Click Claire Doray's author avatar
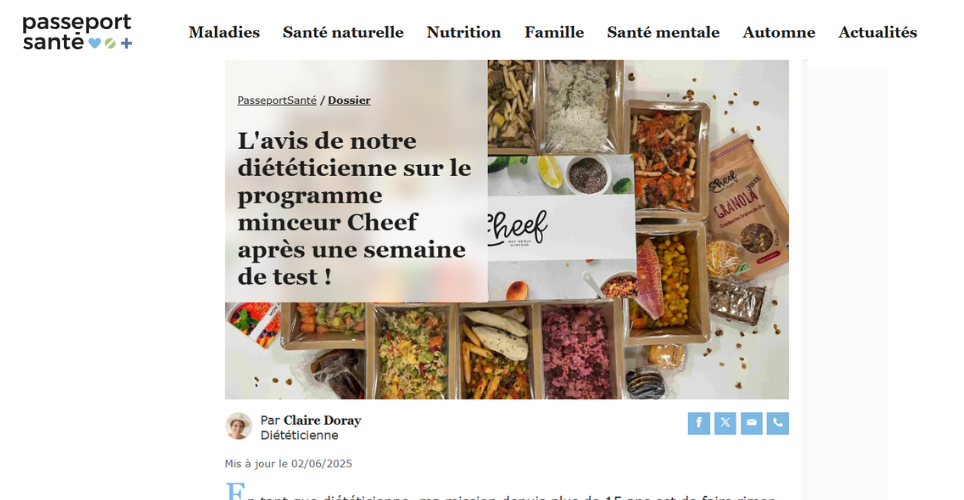 pyautogui.click(x=239, y=426)
